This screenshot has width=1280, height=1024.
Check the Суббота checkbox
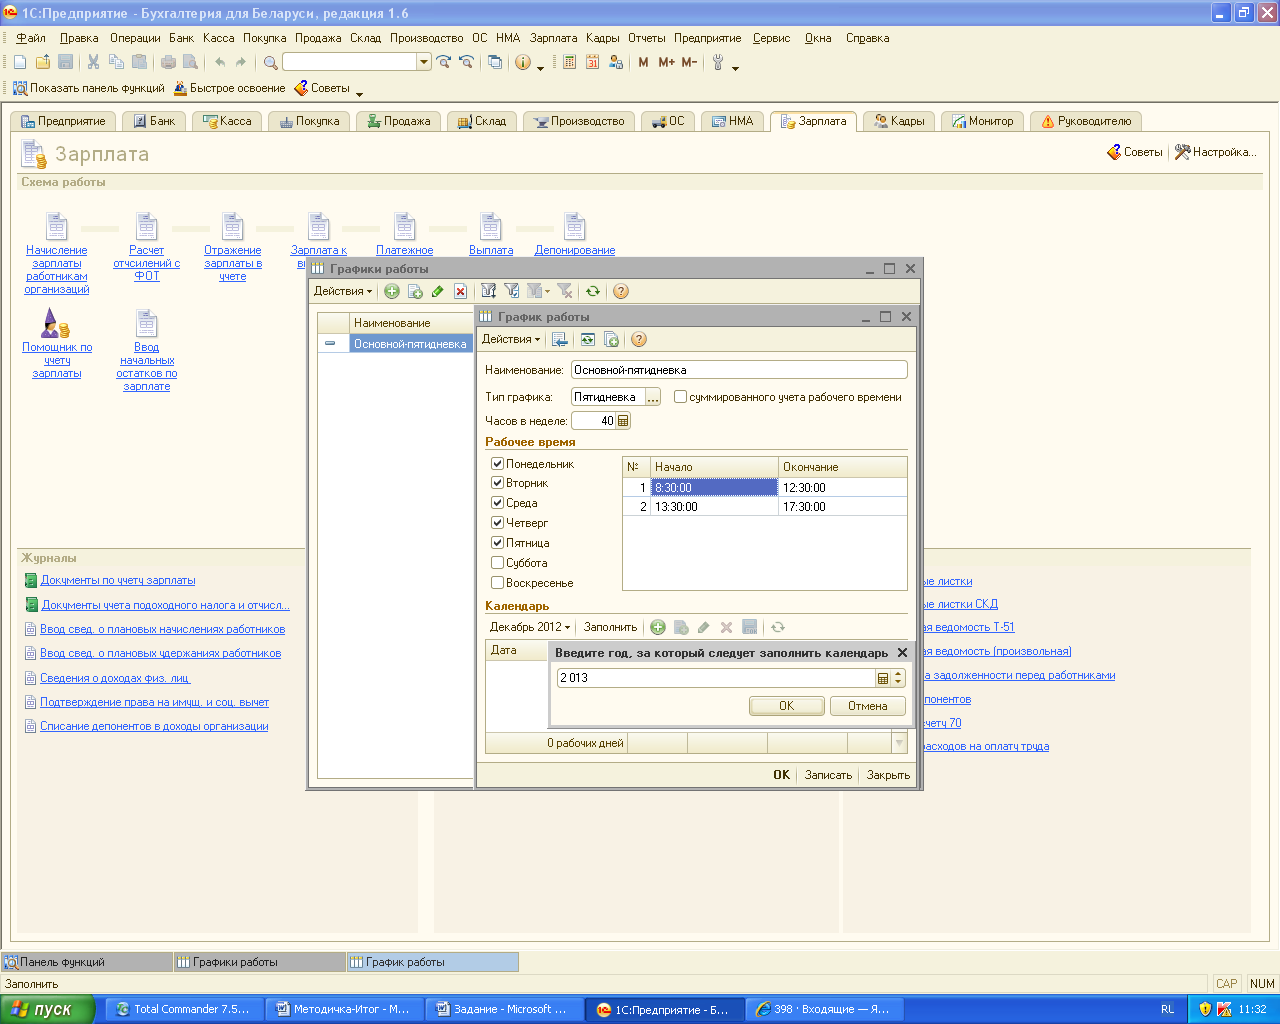click(x=497, y=563)
